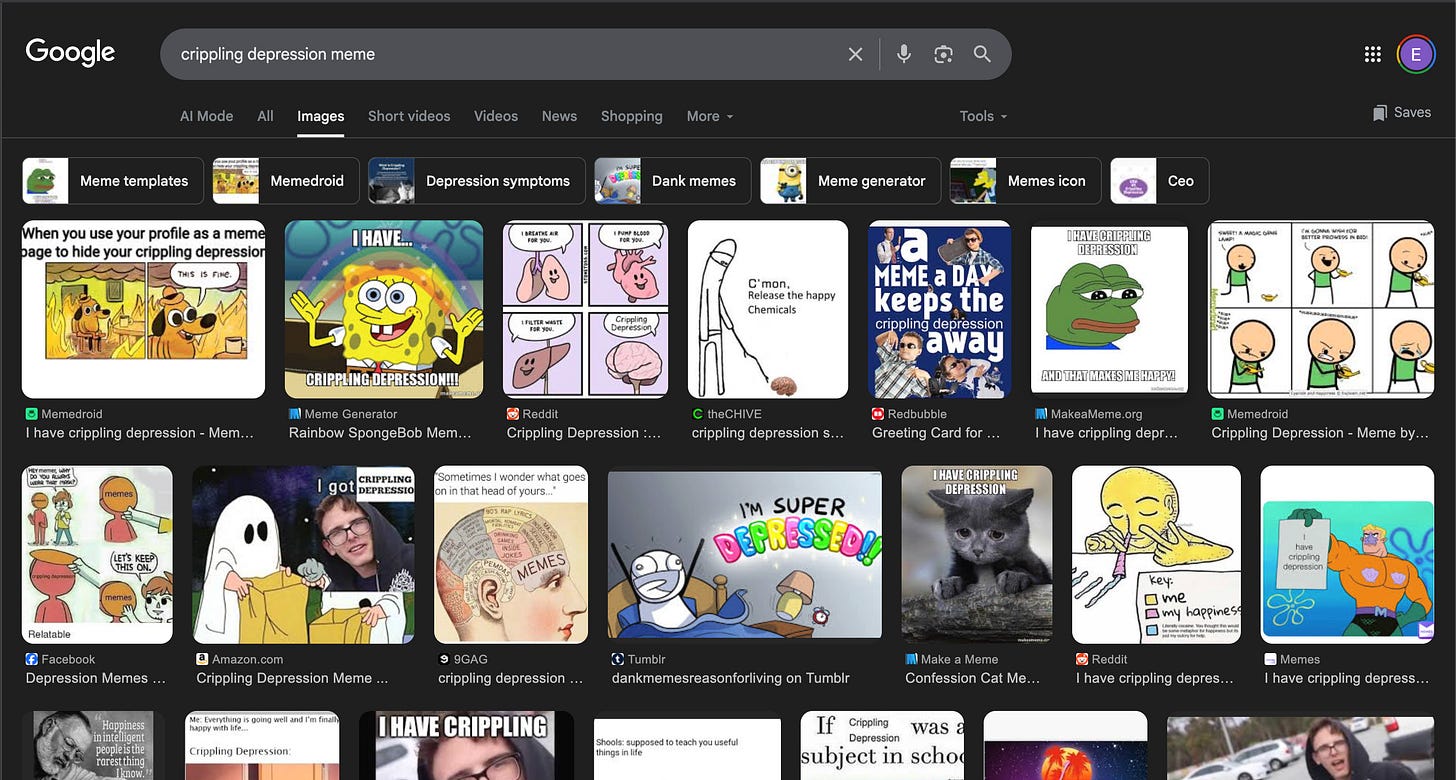1456x780 pixels.
Task: Open the Mermaid Man sign meme
Action: 1347,555
